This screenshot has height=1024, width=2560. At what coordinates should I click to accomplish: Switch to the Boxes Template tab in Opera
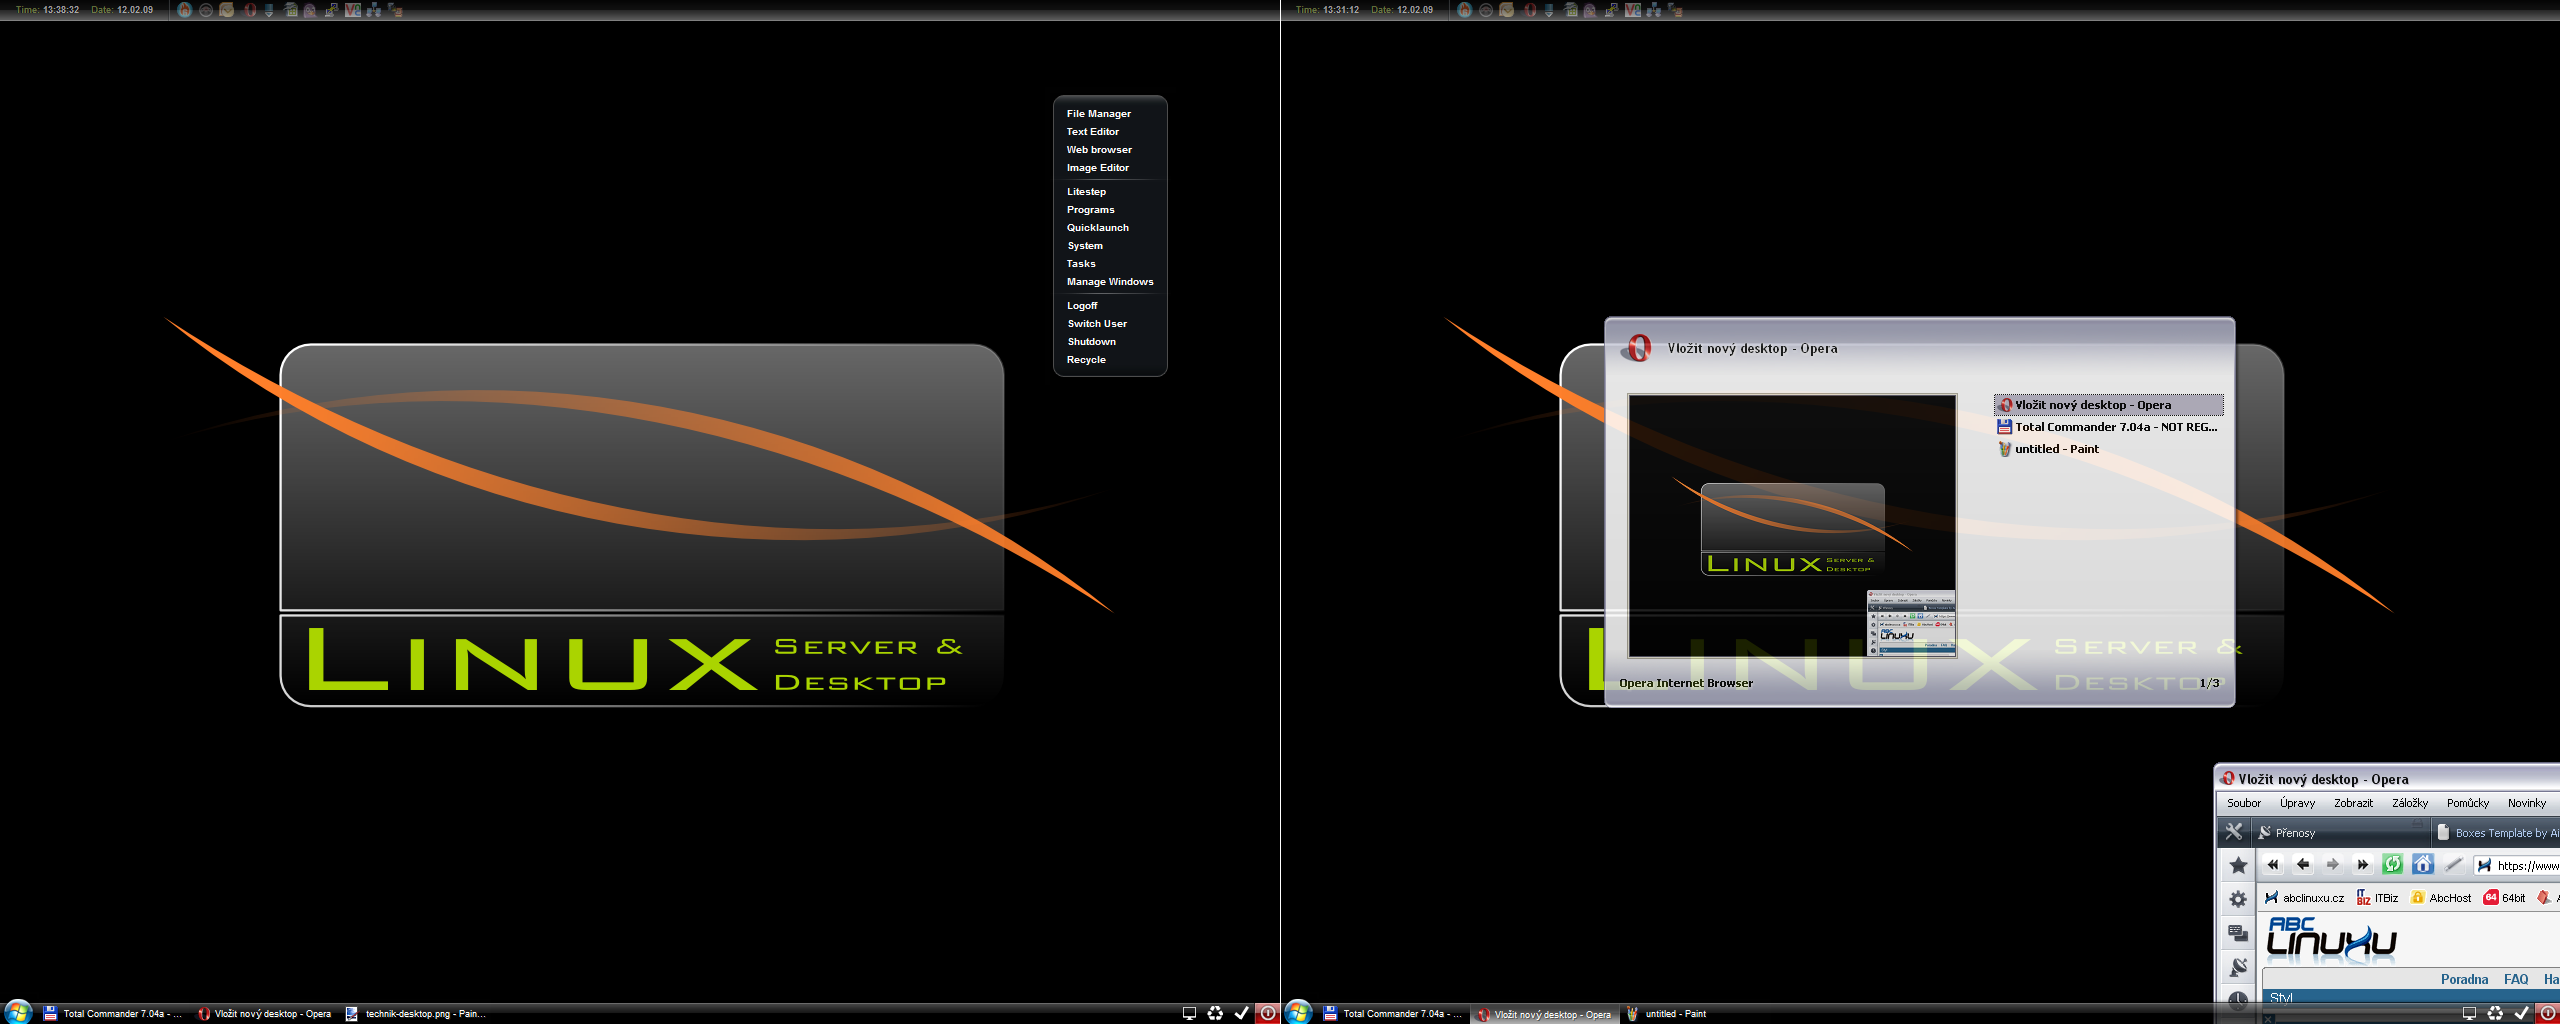pos(2496,832)
